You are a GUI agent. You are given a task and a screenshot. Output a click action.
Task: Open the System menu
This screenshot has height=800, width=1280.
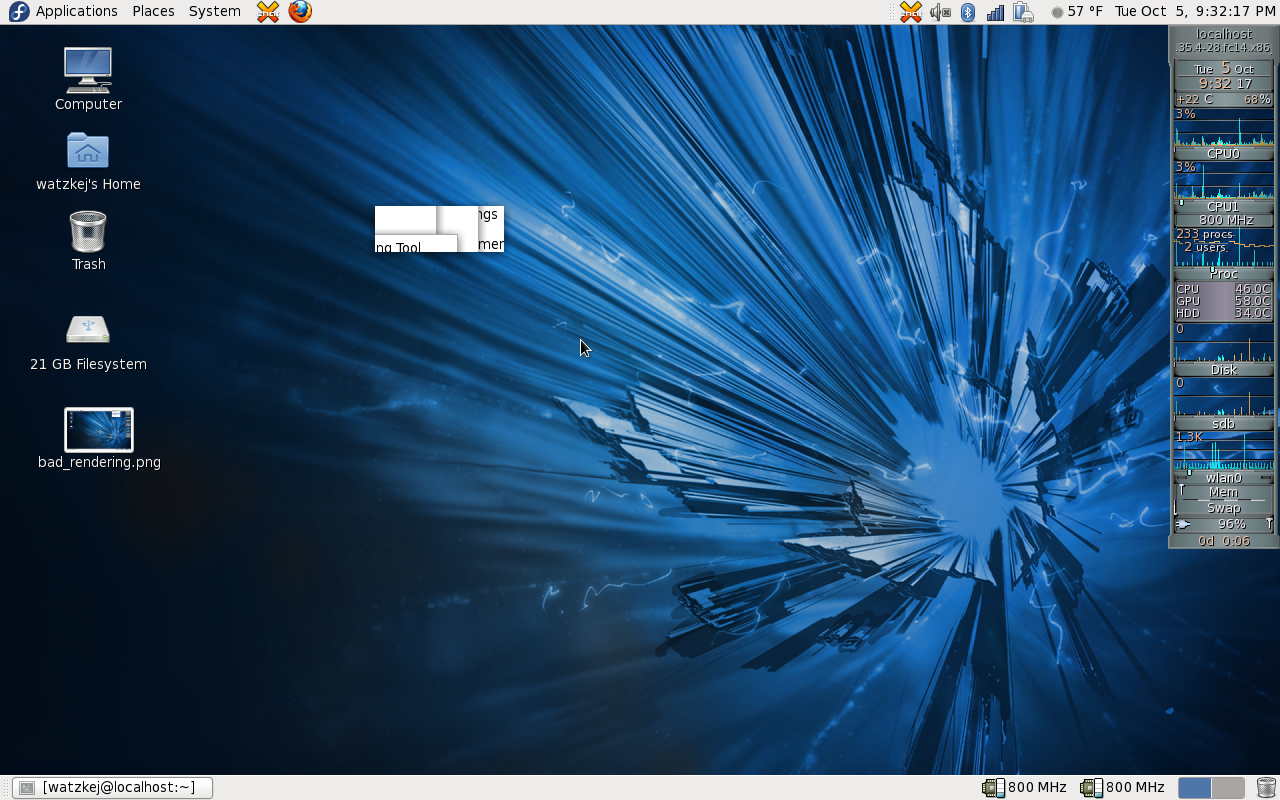tap(214, 11)
